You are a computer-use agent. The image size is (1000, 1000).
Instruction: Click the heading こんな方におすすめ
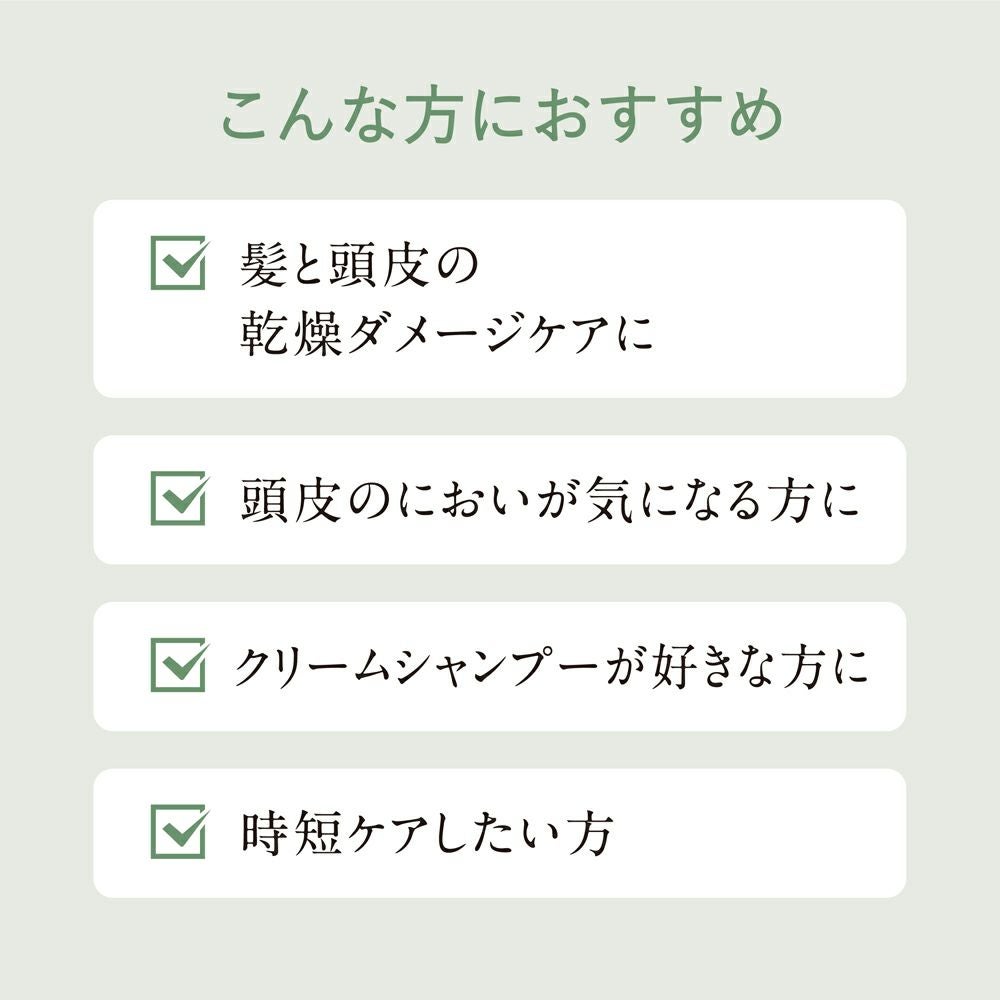(500, 118)
